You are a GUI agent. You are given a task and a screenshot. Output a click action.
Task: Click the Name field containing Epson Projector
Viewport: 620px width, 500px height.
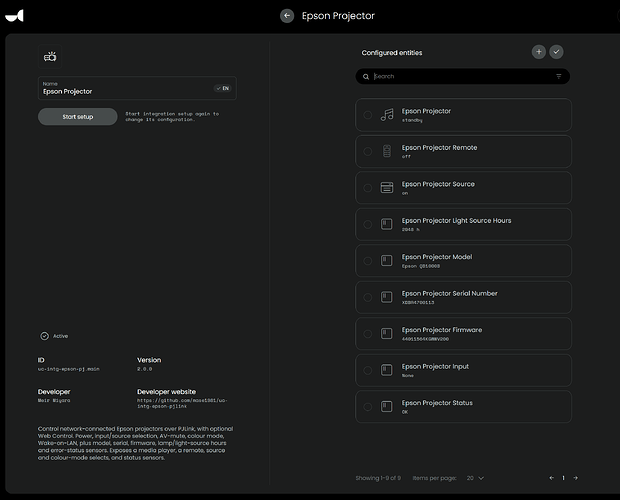point(137,88)
